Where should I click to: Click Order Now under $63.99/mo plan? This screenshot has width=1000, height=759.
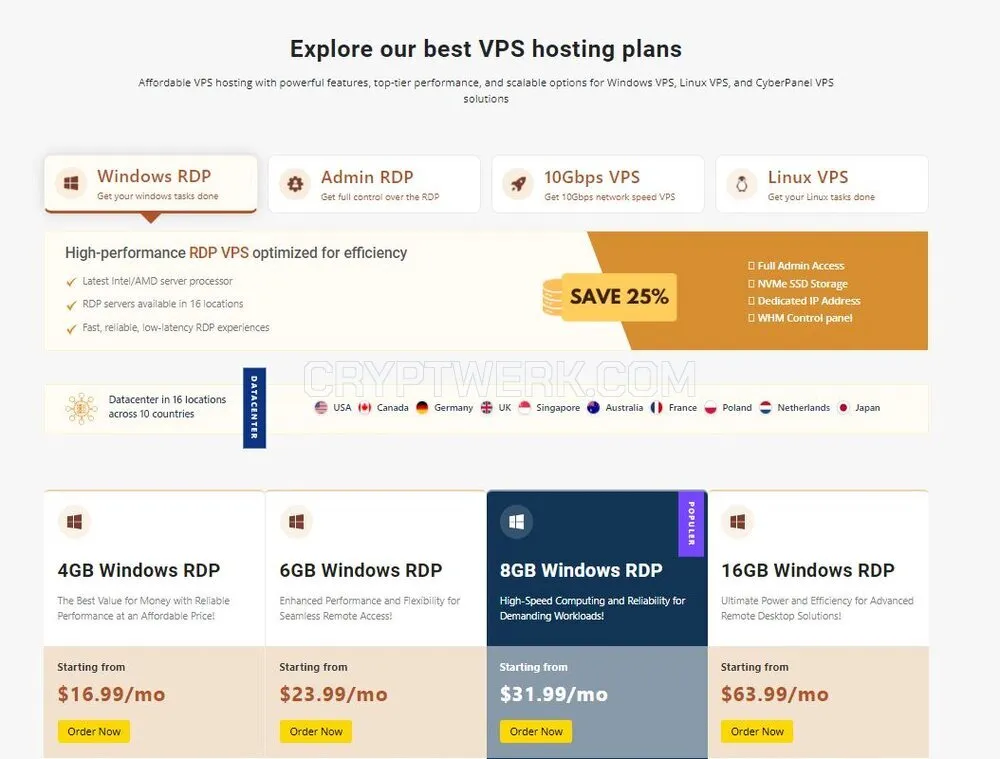[757, 732]
